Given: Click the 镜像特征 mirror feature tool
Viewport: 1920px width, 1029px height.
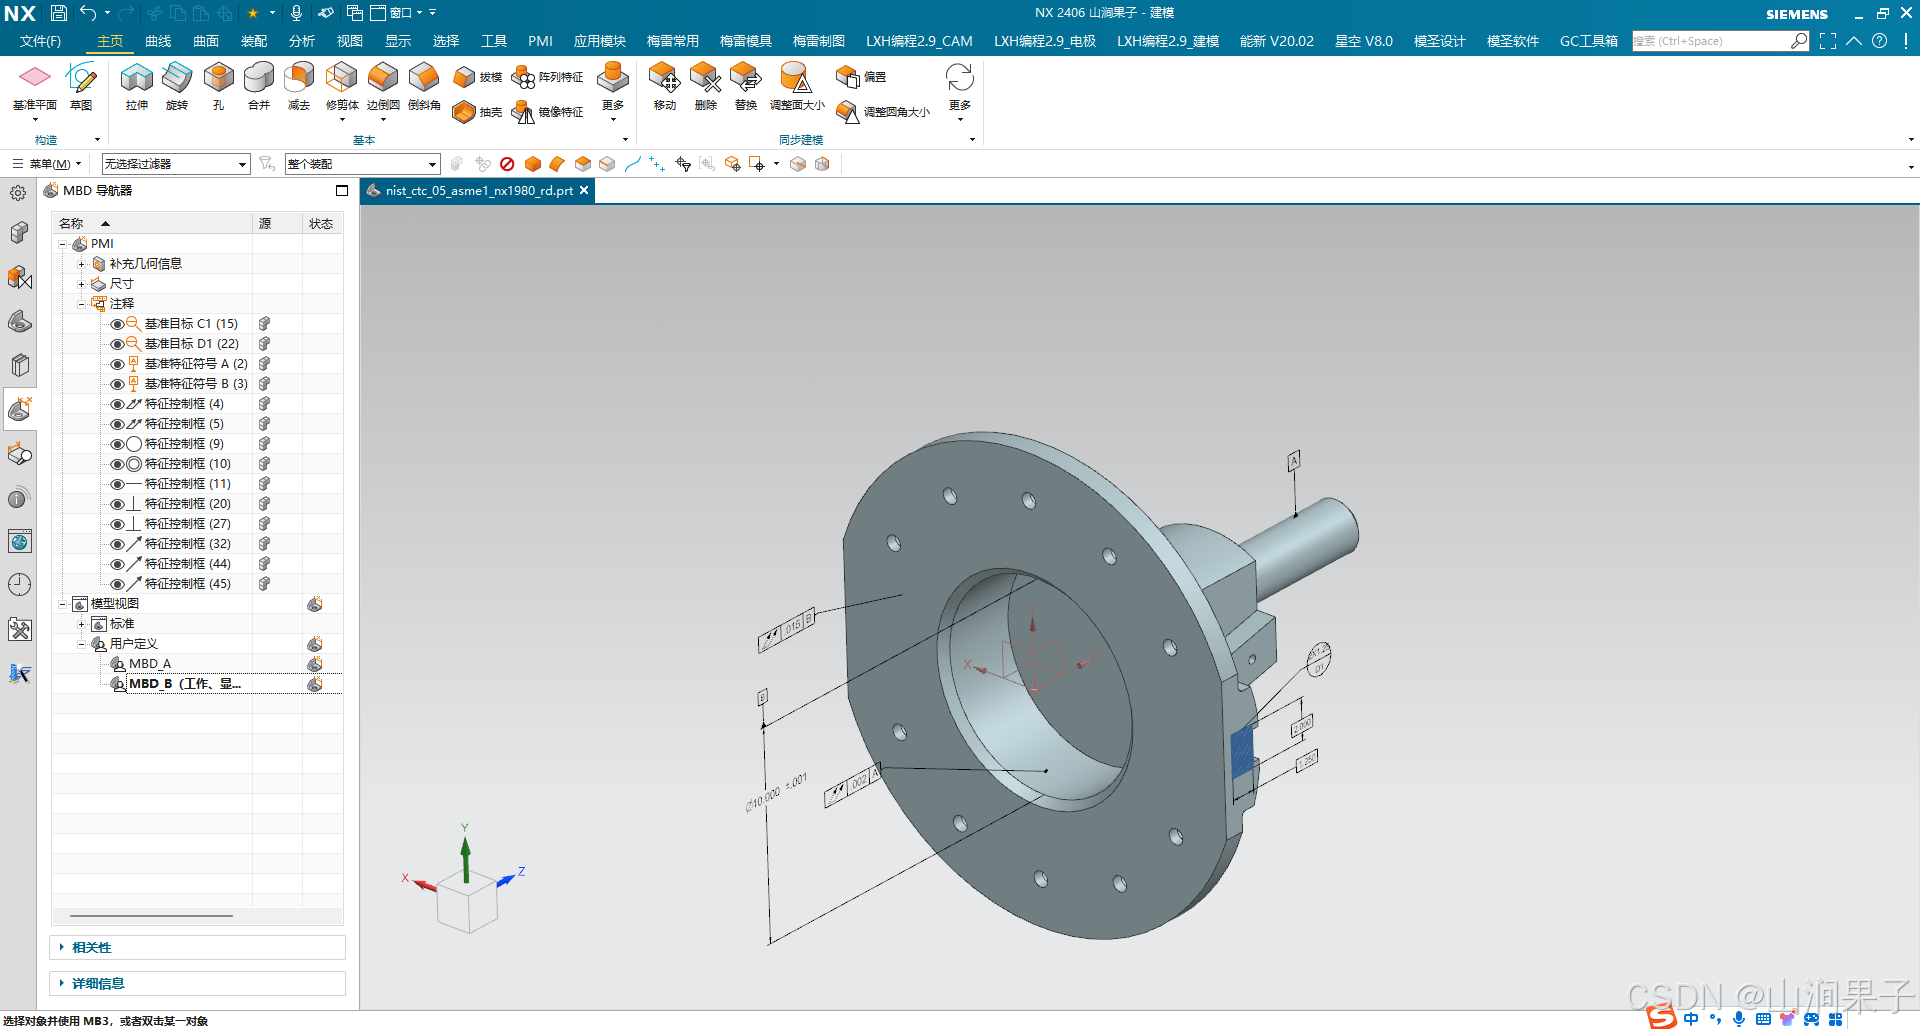Looking at the screenshot, I should [x=547, y=112].
